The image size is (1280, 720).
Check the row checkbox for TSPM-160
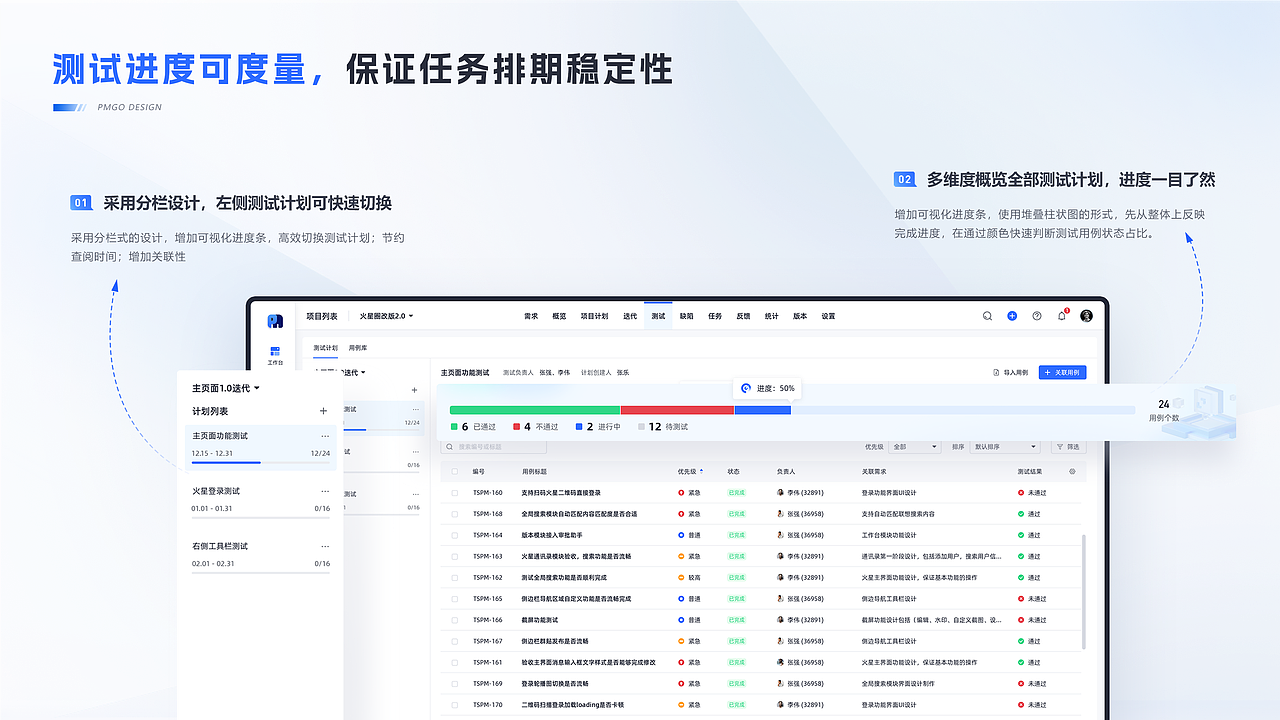pyautogui.click(x=454, y=492)
